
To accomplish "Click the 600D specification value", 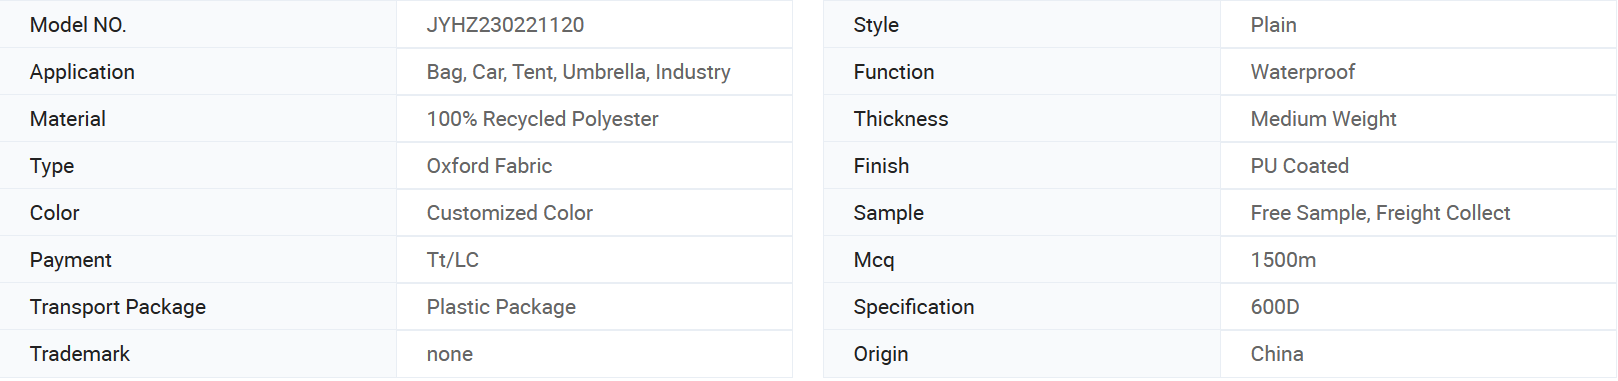I will pyautogui.click(x=1275, y=307).
